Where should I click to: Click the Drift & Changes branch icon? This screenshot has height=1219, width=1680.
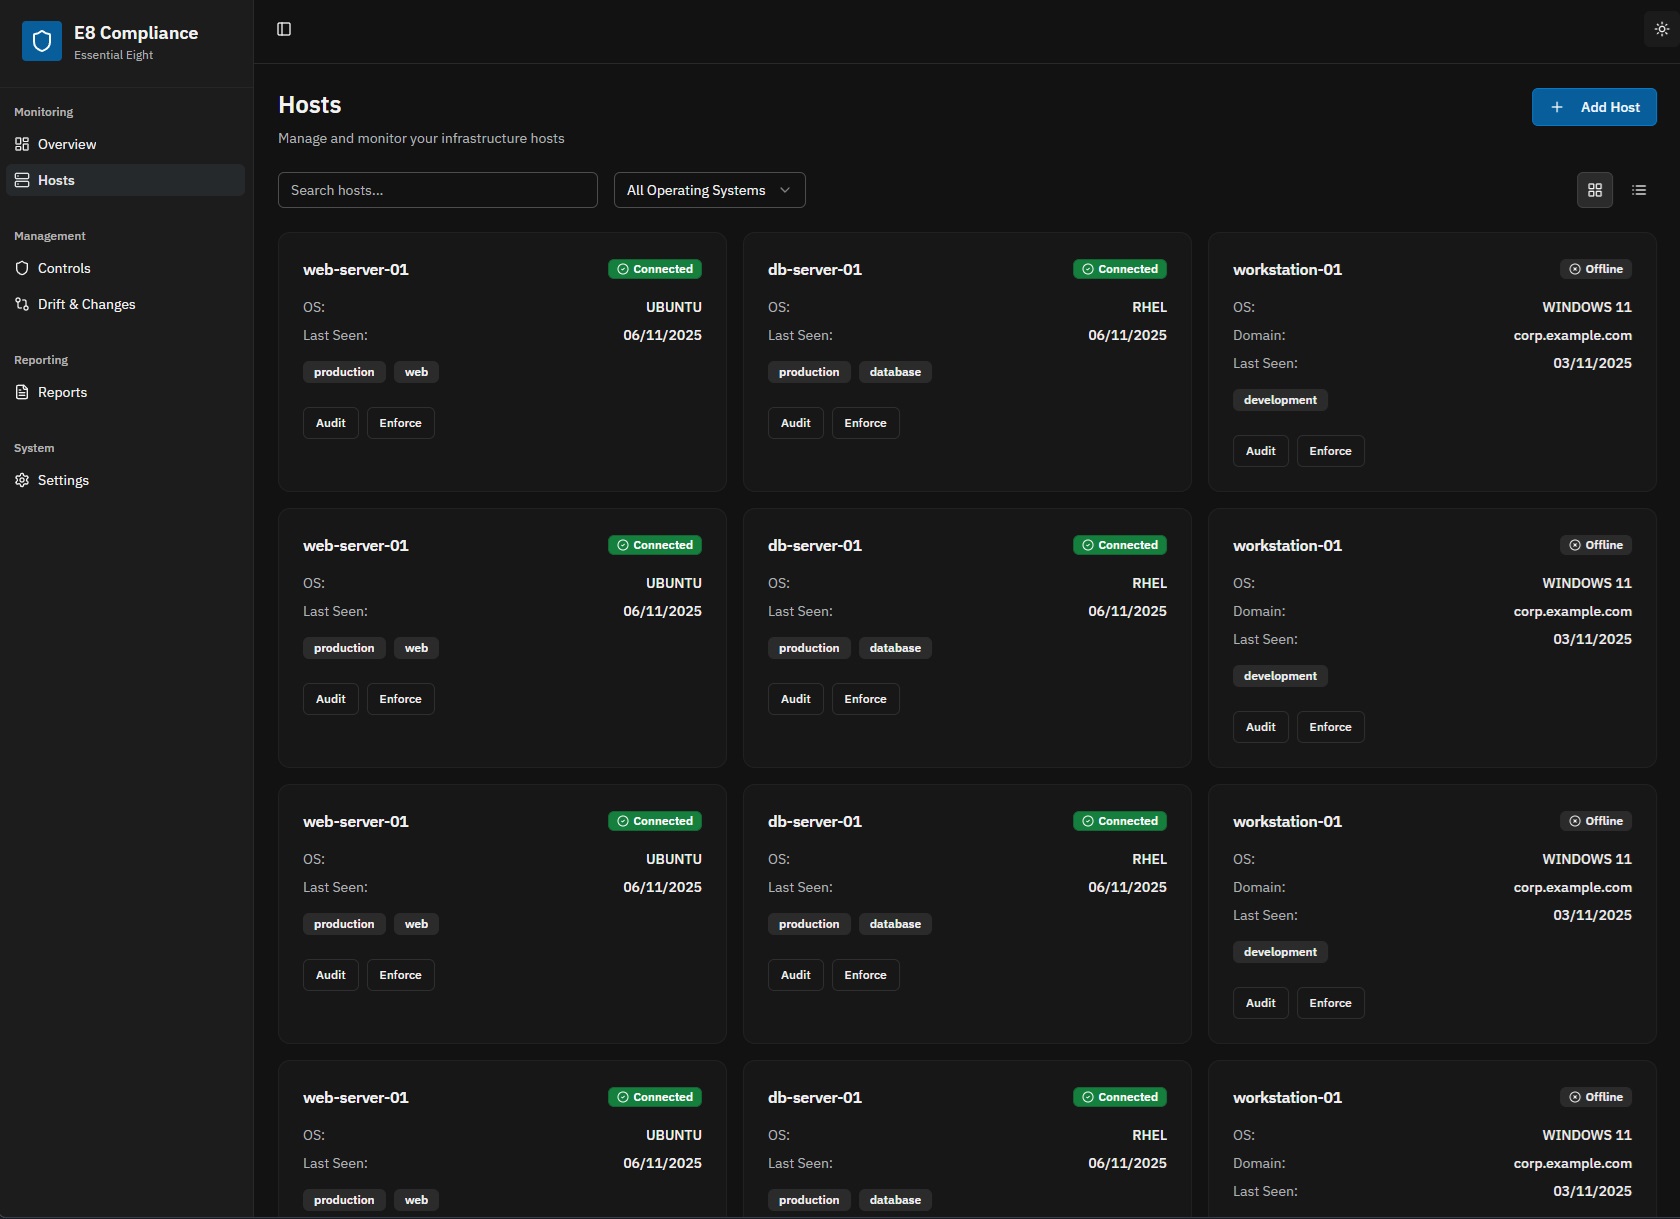22,304
